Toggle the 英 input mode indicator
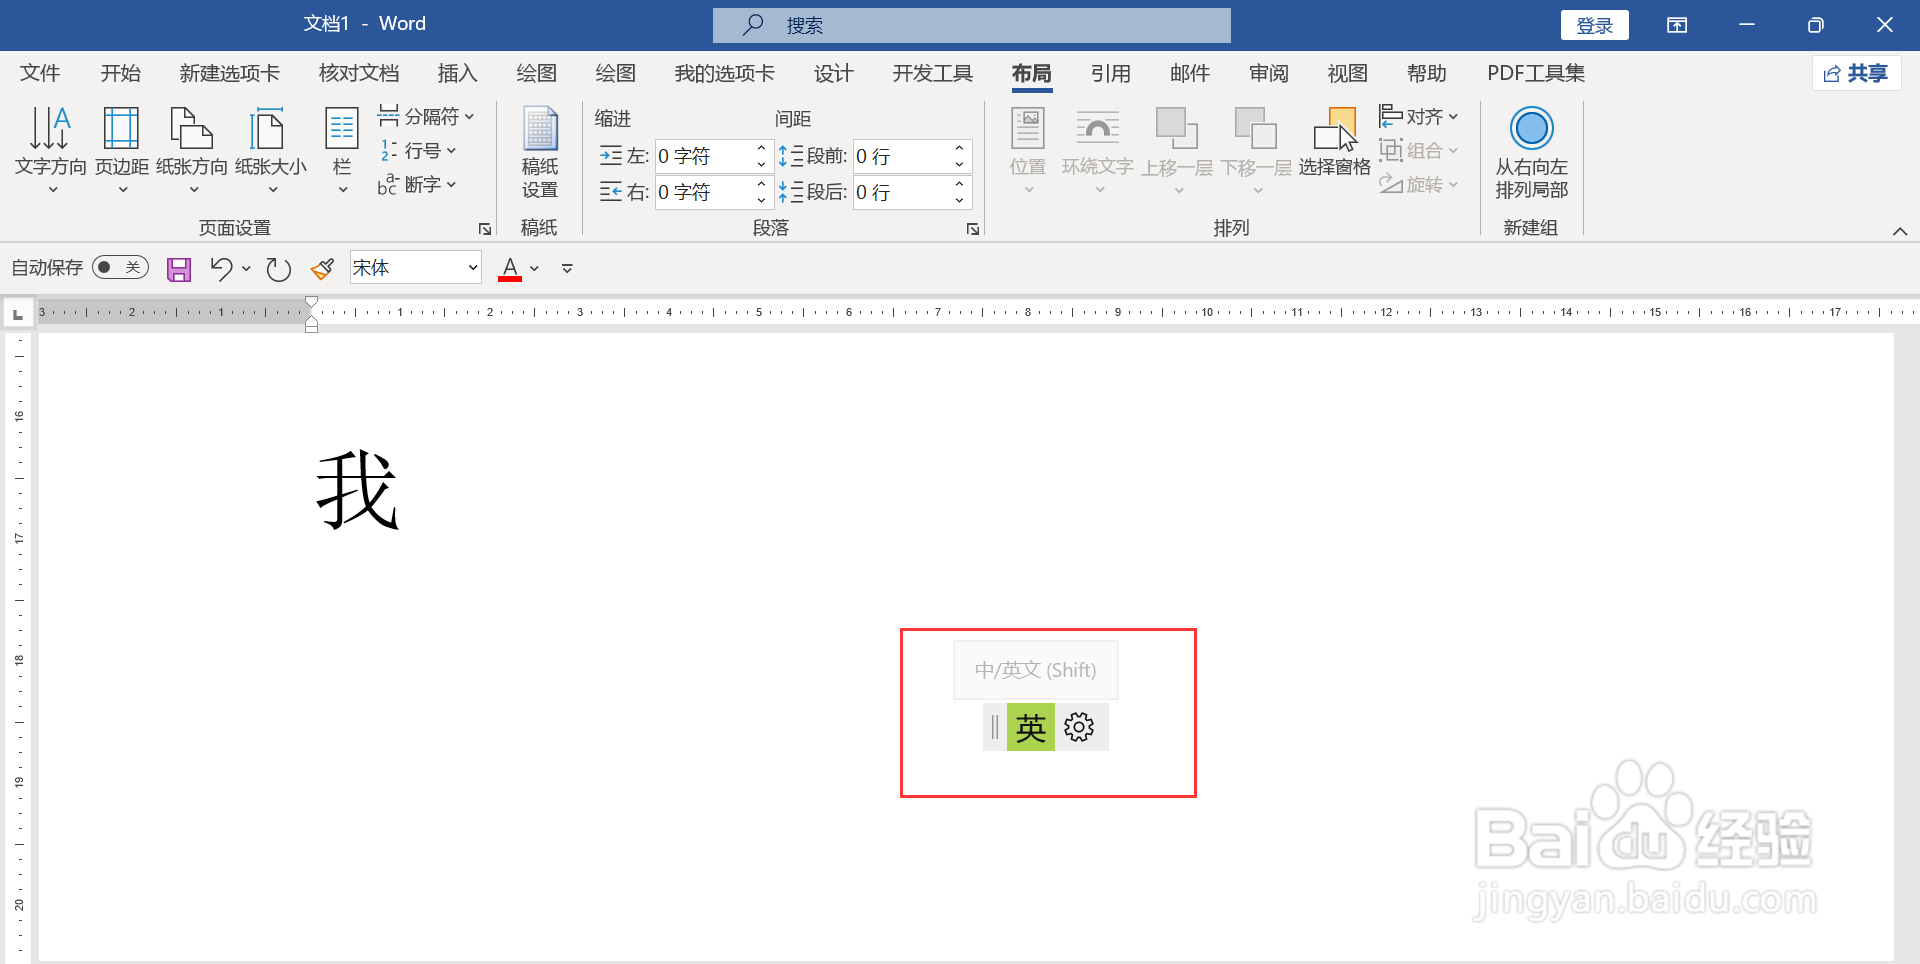Image resolution: width=1920 pixels, height=964 pixels. (x=1031, y=727)
